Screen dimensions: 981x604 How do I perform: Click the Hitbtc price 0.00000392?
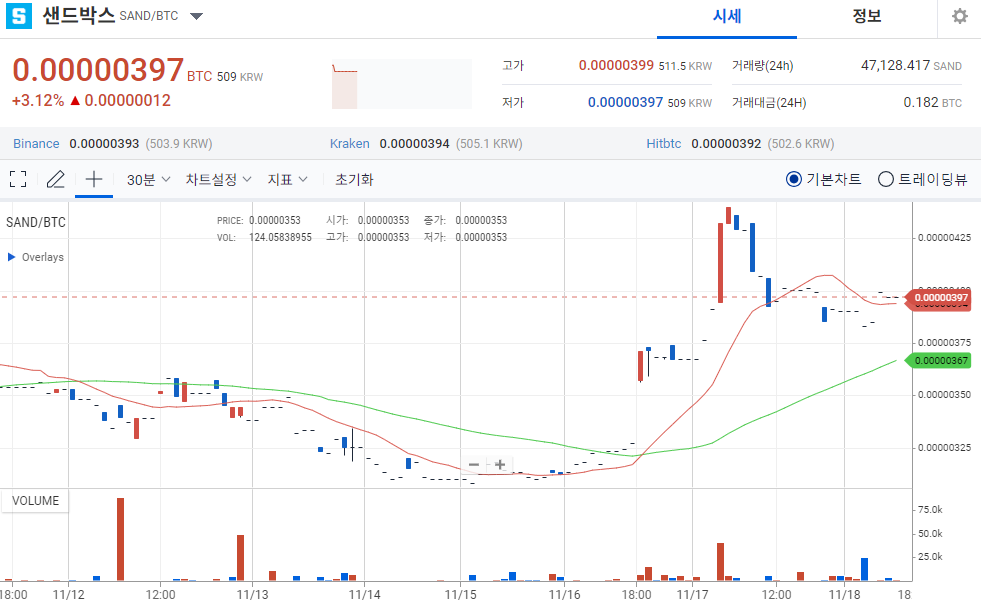point(726,144)
